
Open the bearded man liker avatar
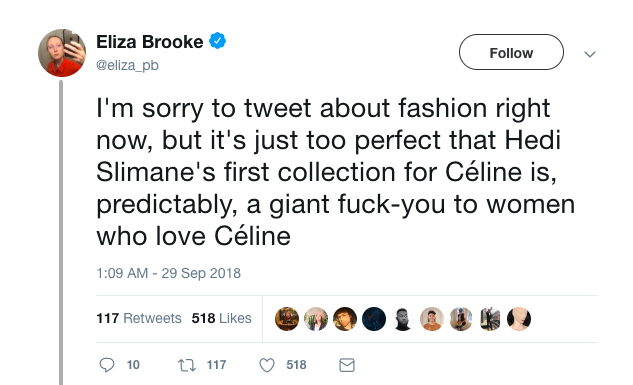coord(403,319)
